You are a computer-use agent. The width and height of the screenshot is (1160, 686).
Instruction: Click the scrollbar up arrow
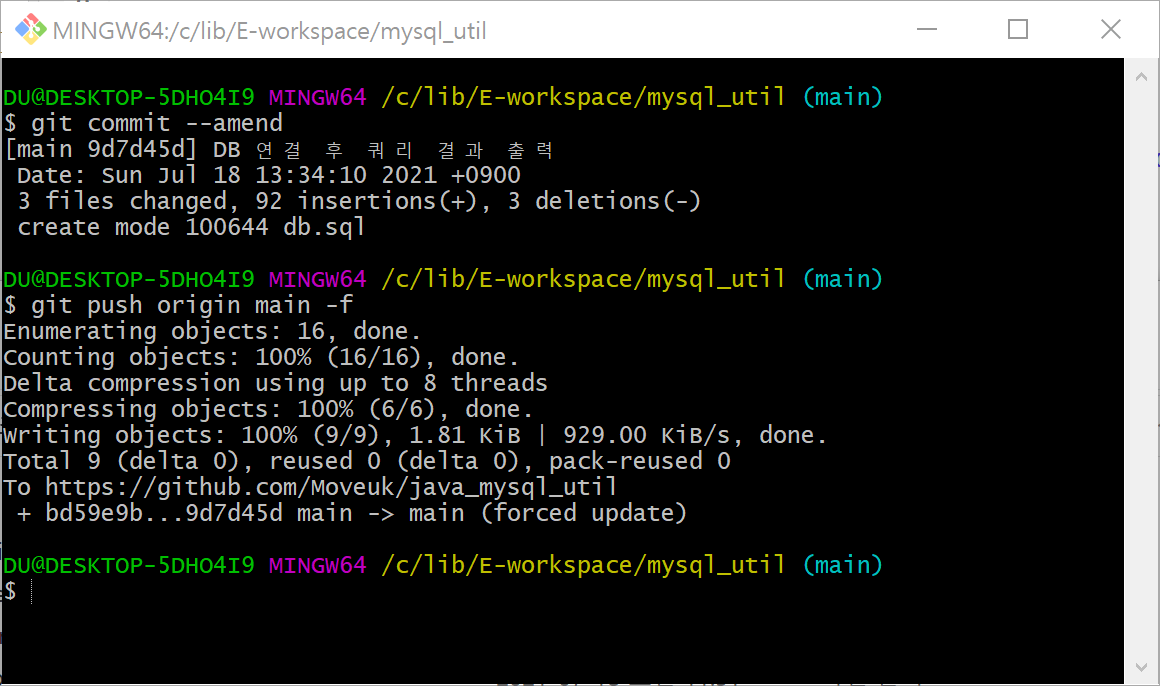[1141, 75]
